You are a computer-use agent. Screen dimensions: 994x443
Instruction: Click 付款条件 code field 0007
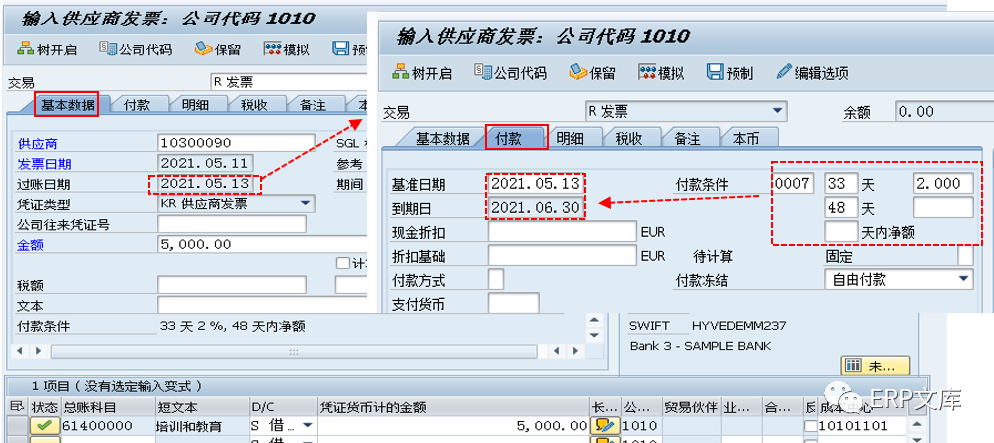(x=792, y=184)
